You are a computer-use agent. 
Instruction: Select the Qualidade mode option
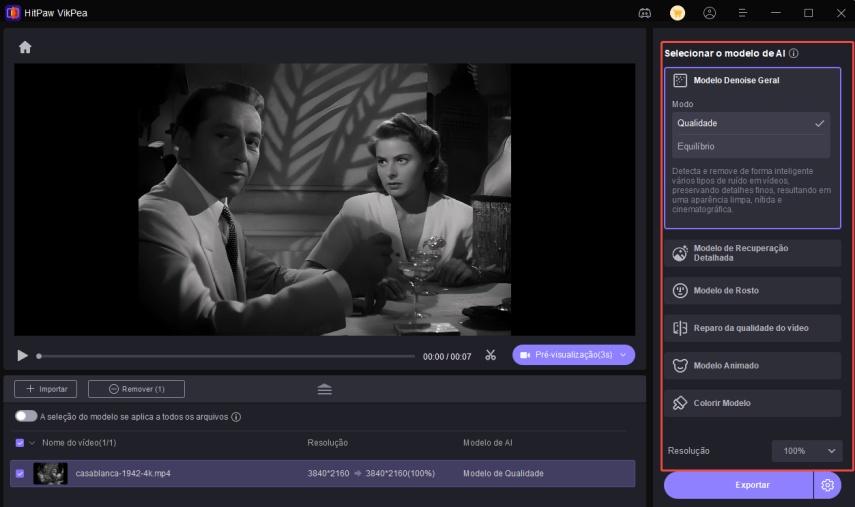point(751,123)
